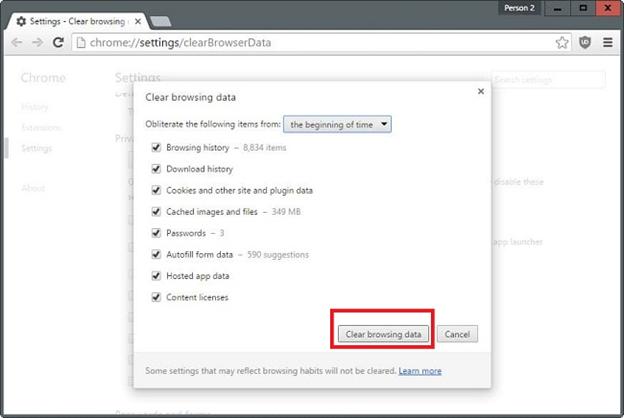Select Settings in the sidebar
The width and height of the screenshot is (624, 418).
tap(37, 148)
